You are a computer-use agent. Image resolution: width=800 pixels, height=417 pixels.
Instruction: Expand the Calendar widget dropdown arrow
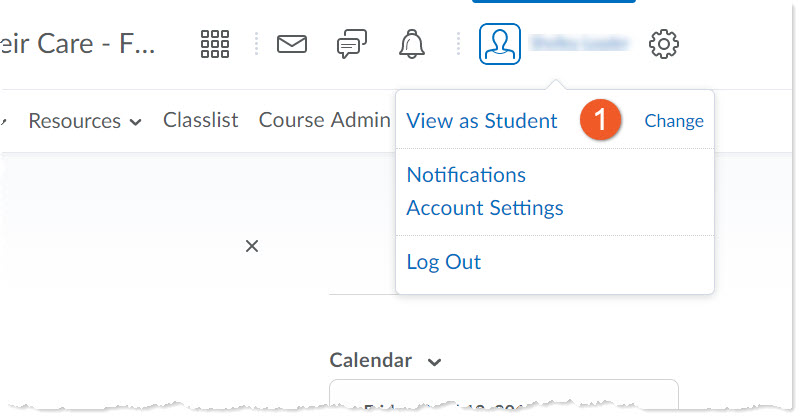click(x=434, y=361)
